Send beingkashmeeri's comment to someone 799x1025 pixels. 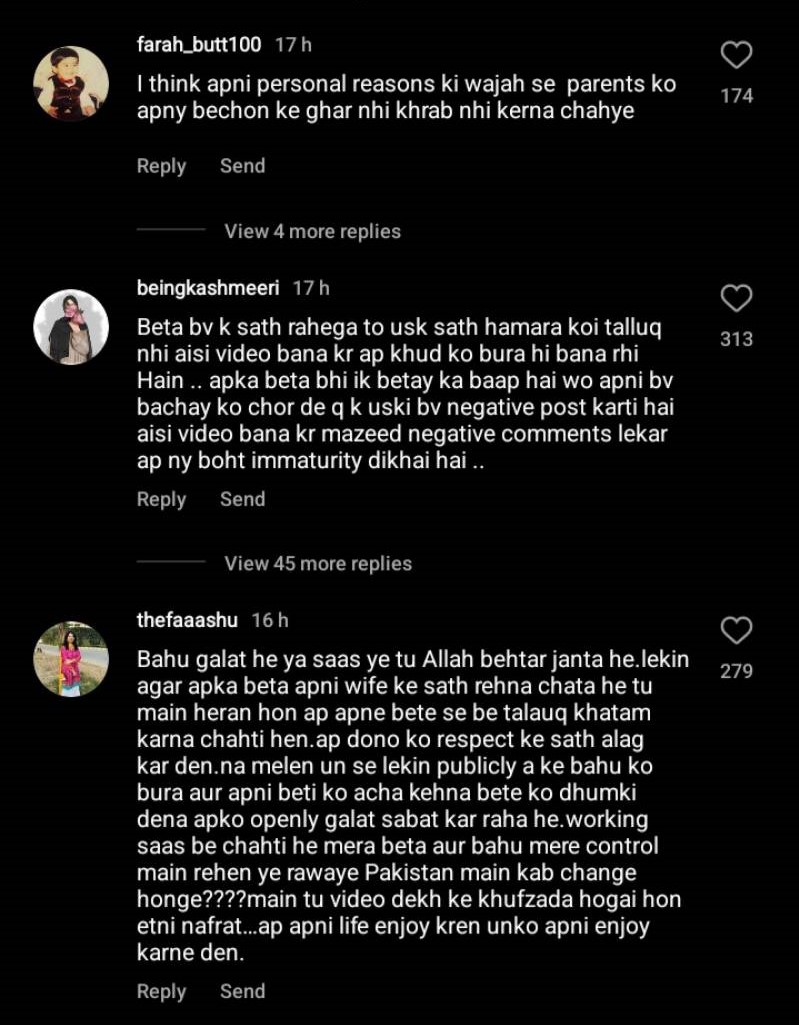(243, 499)
